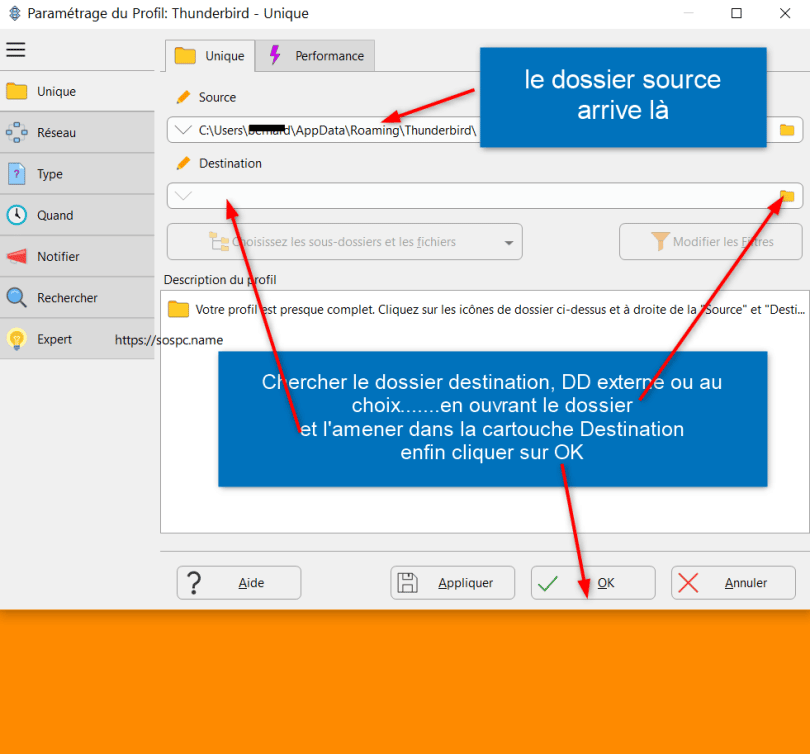Open the Quand schedule section

[x=77, y=215]
